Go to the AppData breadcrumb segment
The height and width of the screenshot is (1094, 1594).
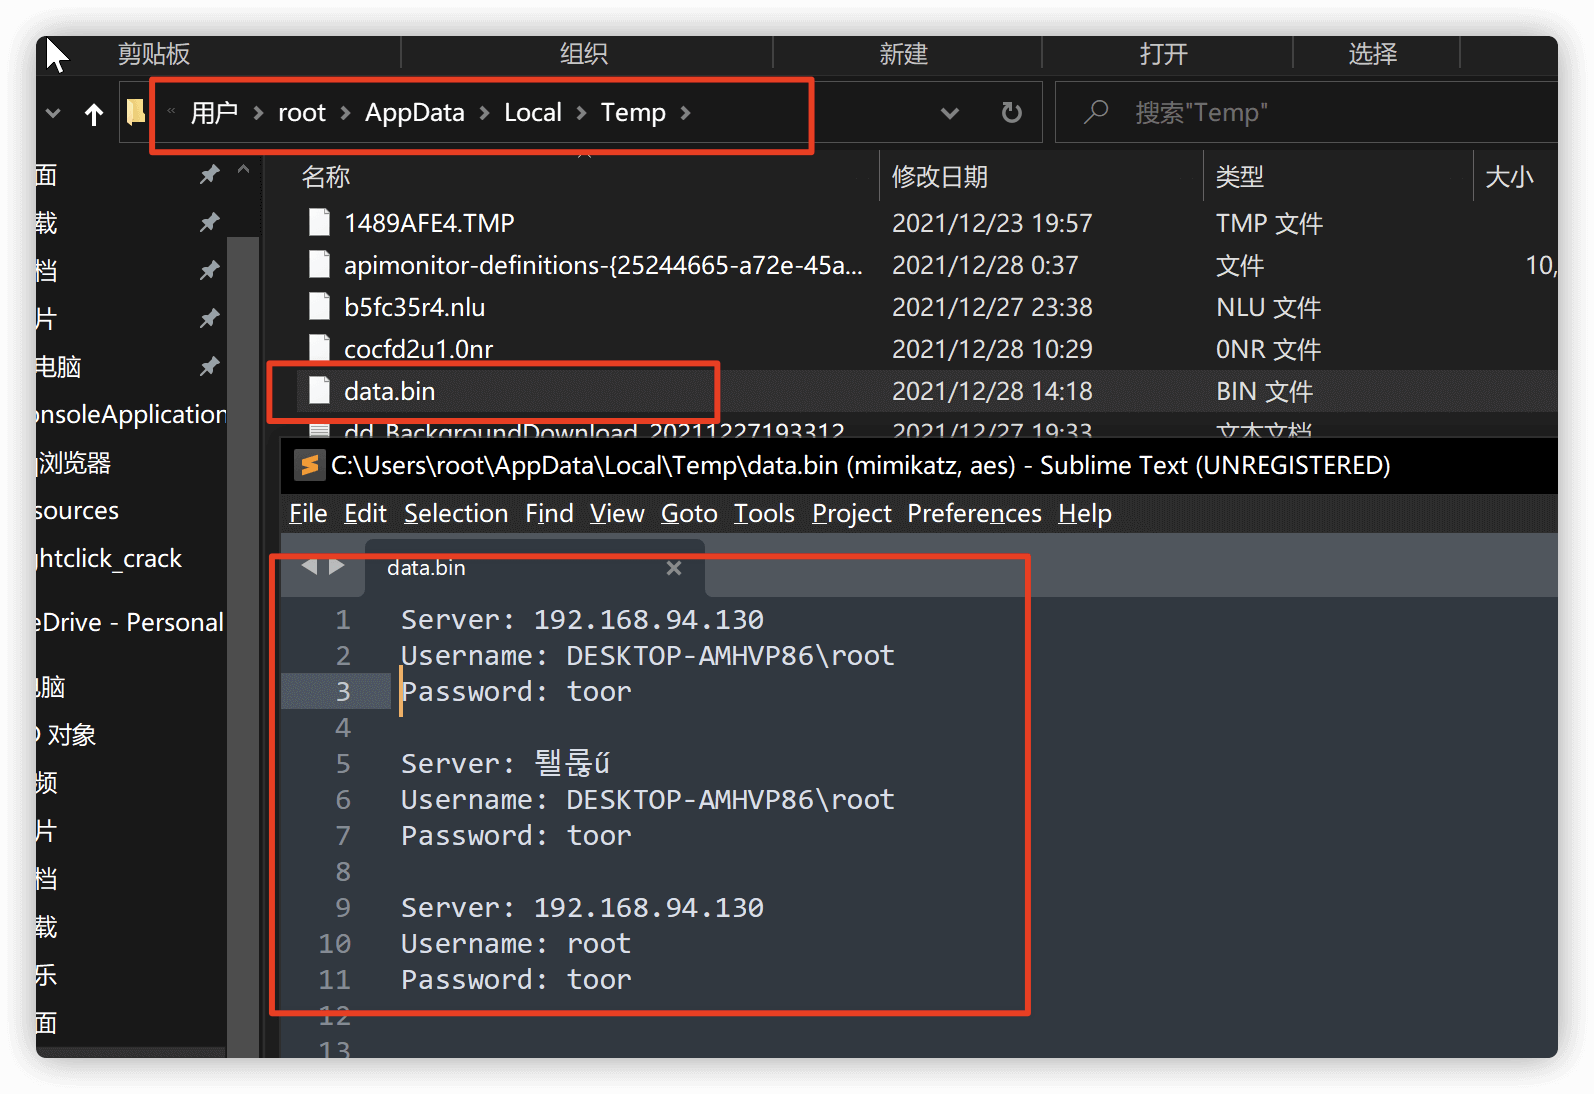(414, 113)
